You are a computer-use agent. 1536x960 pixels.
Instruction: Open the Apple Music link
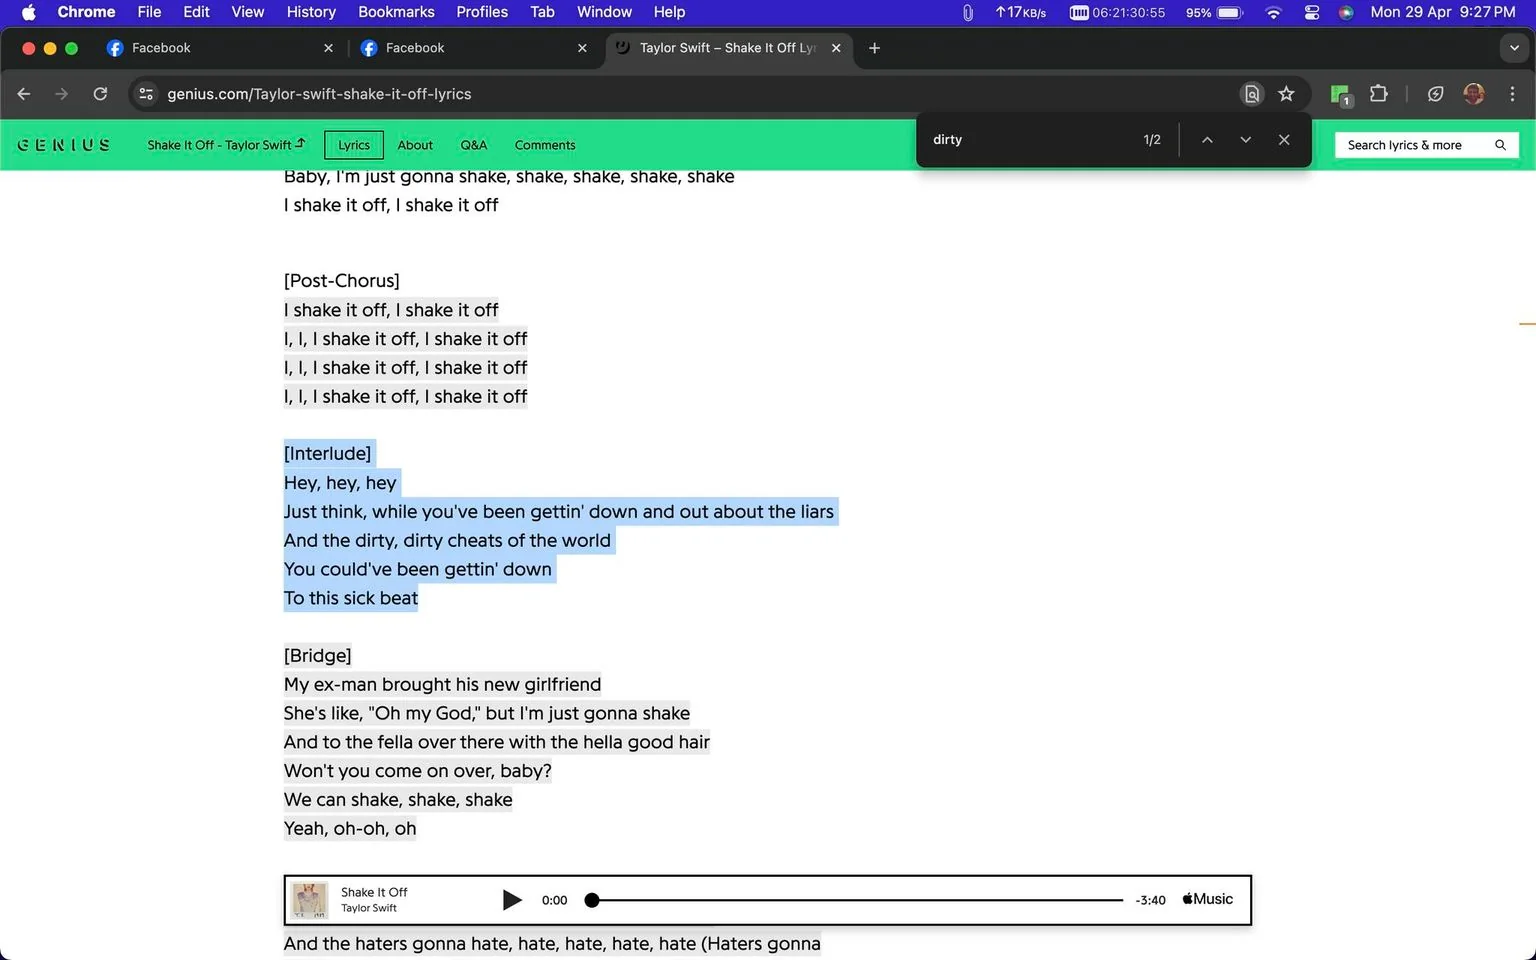click(1207, 899)
